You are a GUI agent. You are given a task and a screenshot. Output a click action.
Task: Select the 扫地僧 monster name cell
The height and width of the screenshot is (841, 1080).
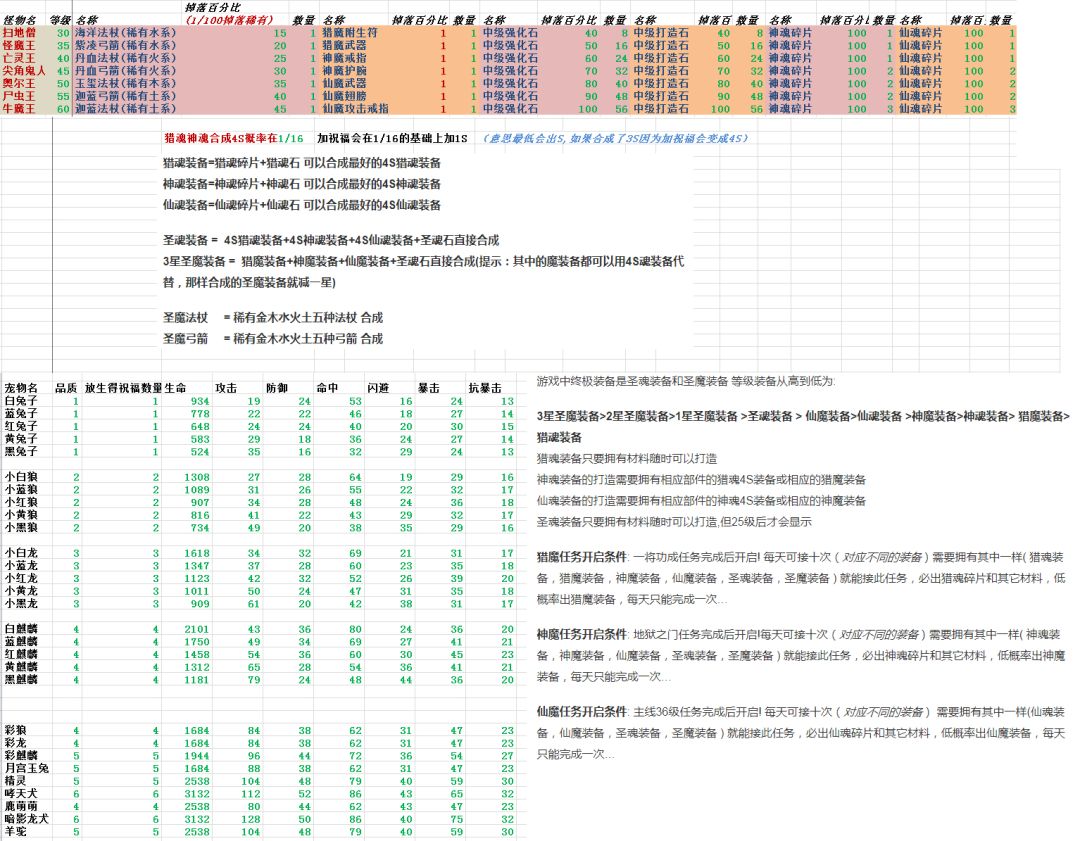19,33
